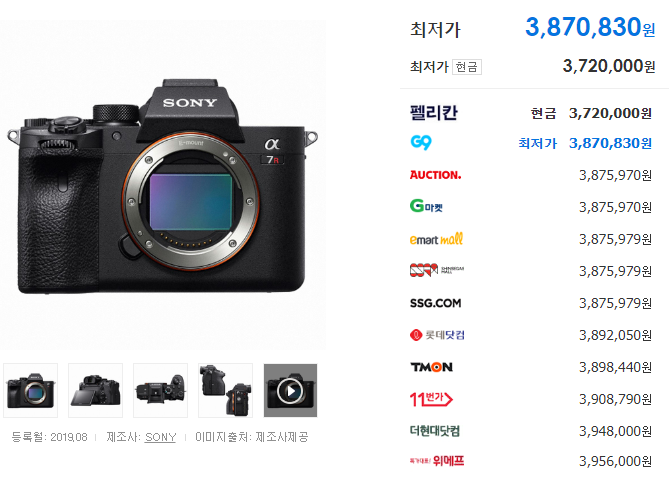Open the SONY manufacturer link
Image resolution: width=669 pixels, height=478 pixels.
click(x=160, y=437)
